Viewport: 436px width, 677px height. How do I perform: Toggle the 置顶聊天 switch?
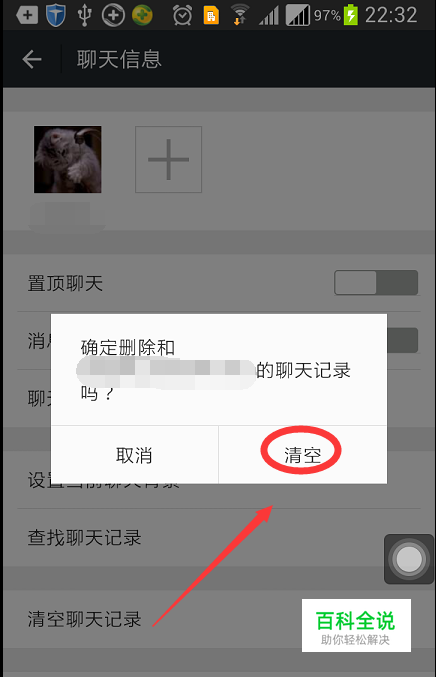point(376,283)
